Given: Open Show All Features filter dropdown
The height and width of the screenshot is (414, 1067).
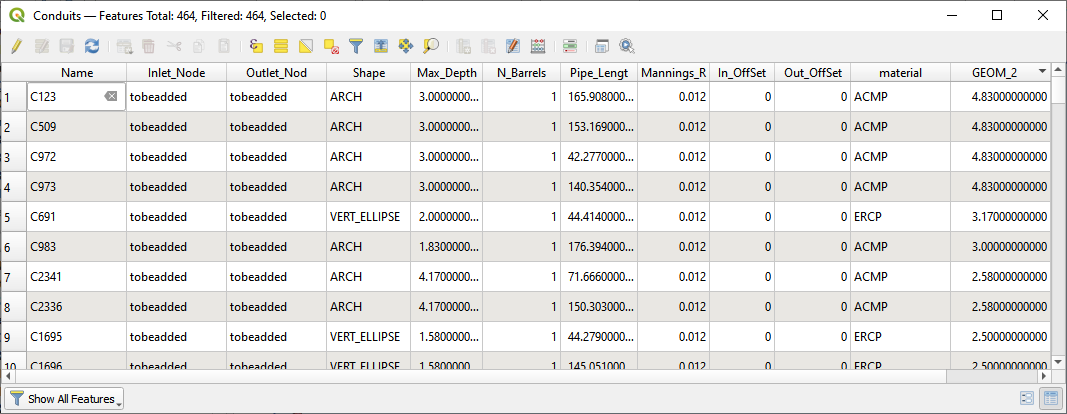Looking at the screenshot, I should pyautogui.click(x=65, y=399).
